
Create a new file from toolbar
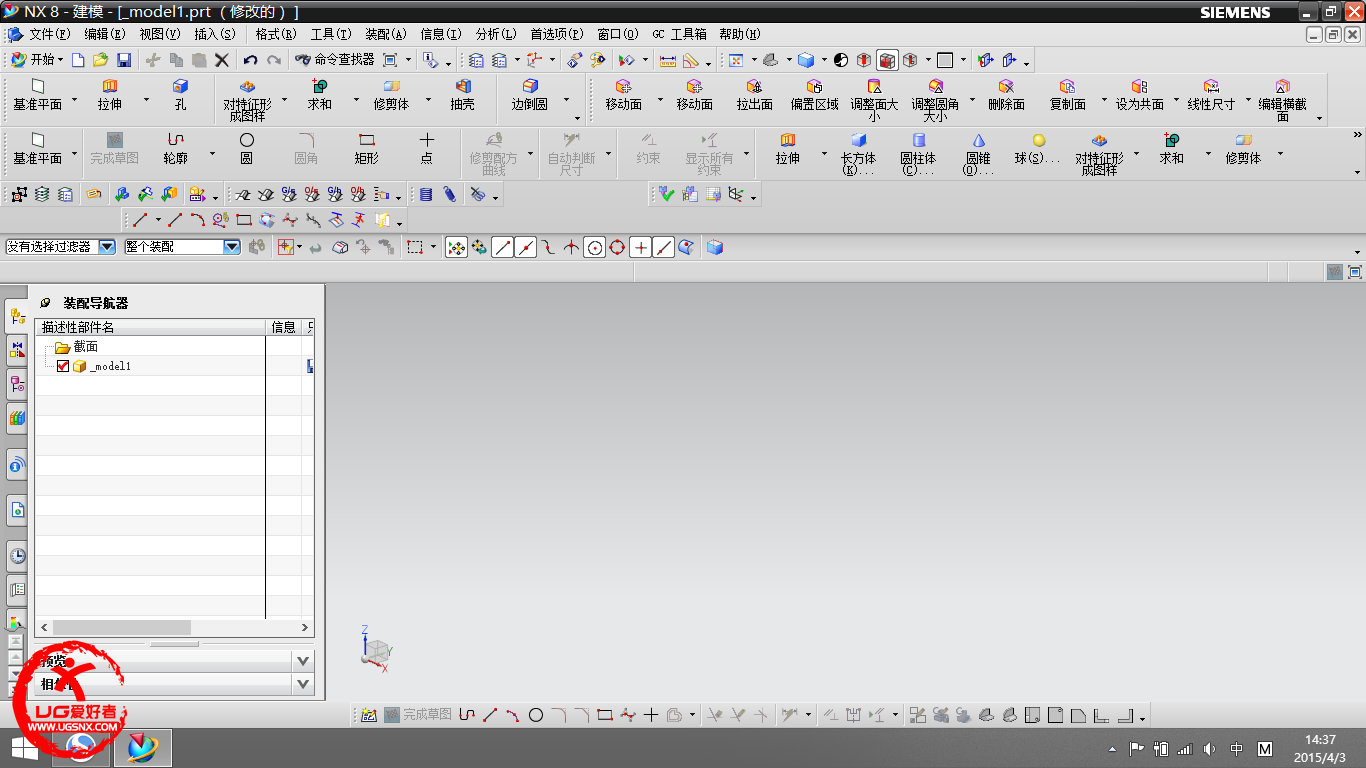pyautogui.click(x=78, y=60)
